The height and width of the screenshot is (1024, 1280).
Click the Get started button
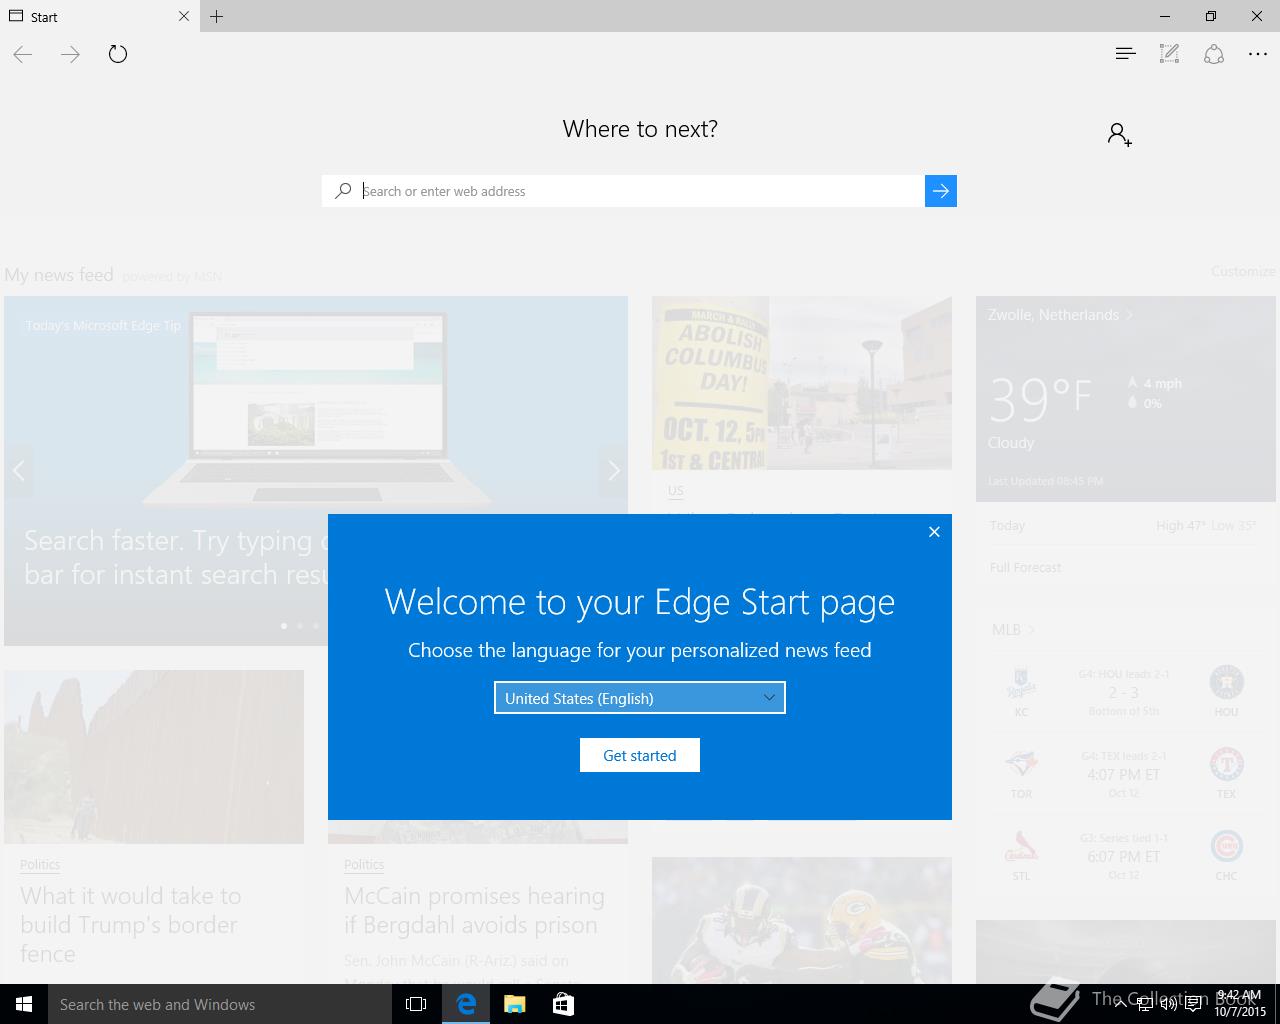pyautogui.click(x=640, y=755)
